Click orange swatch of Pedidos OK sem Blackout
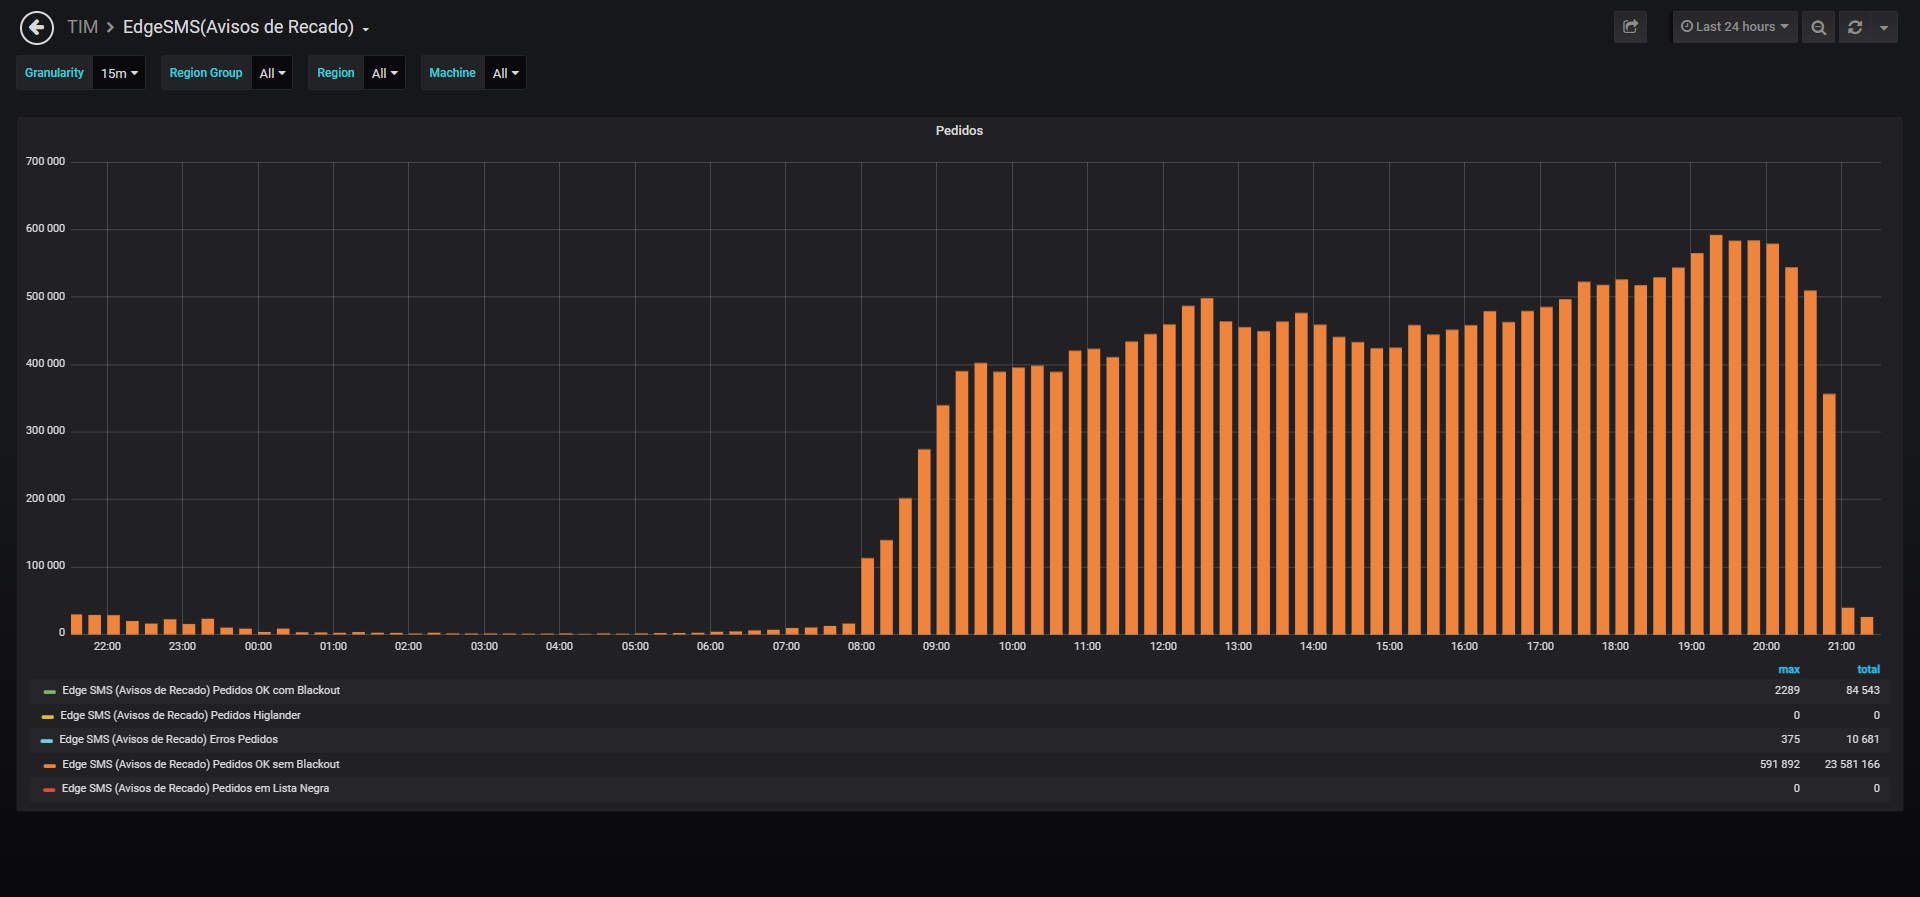This screenshot has width=1920, height=897. tap(49, 765)
